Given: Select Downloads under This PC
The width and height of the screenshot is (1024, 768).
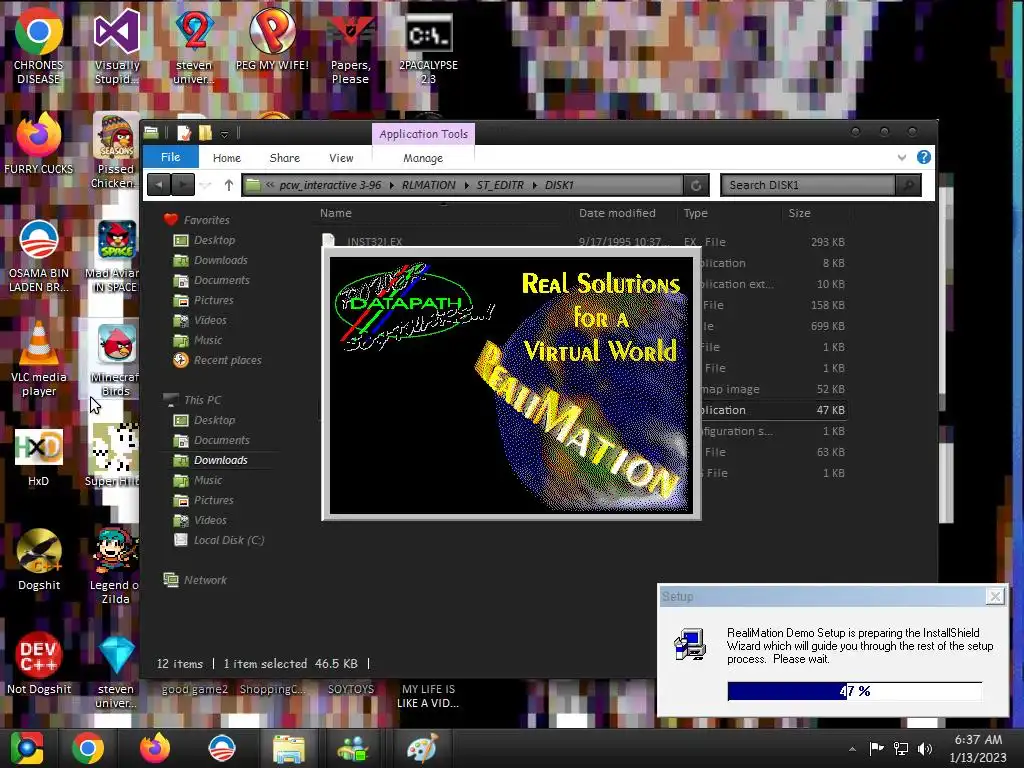Looking at the screenshot, I should pos(221,460).
